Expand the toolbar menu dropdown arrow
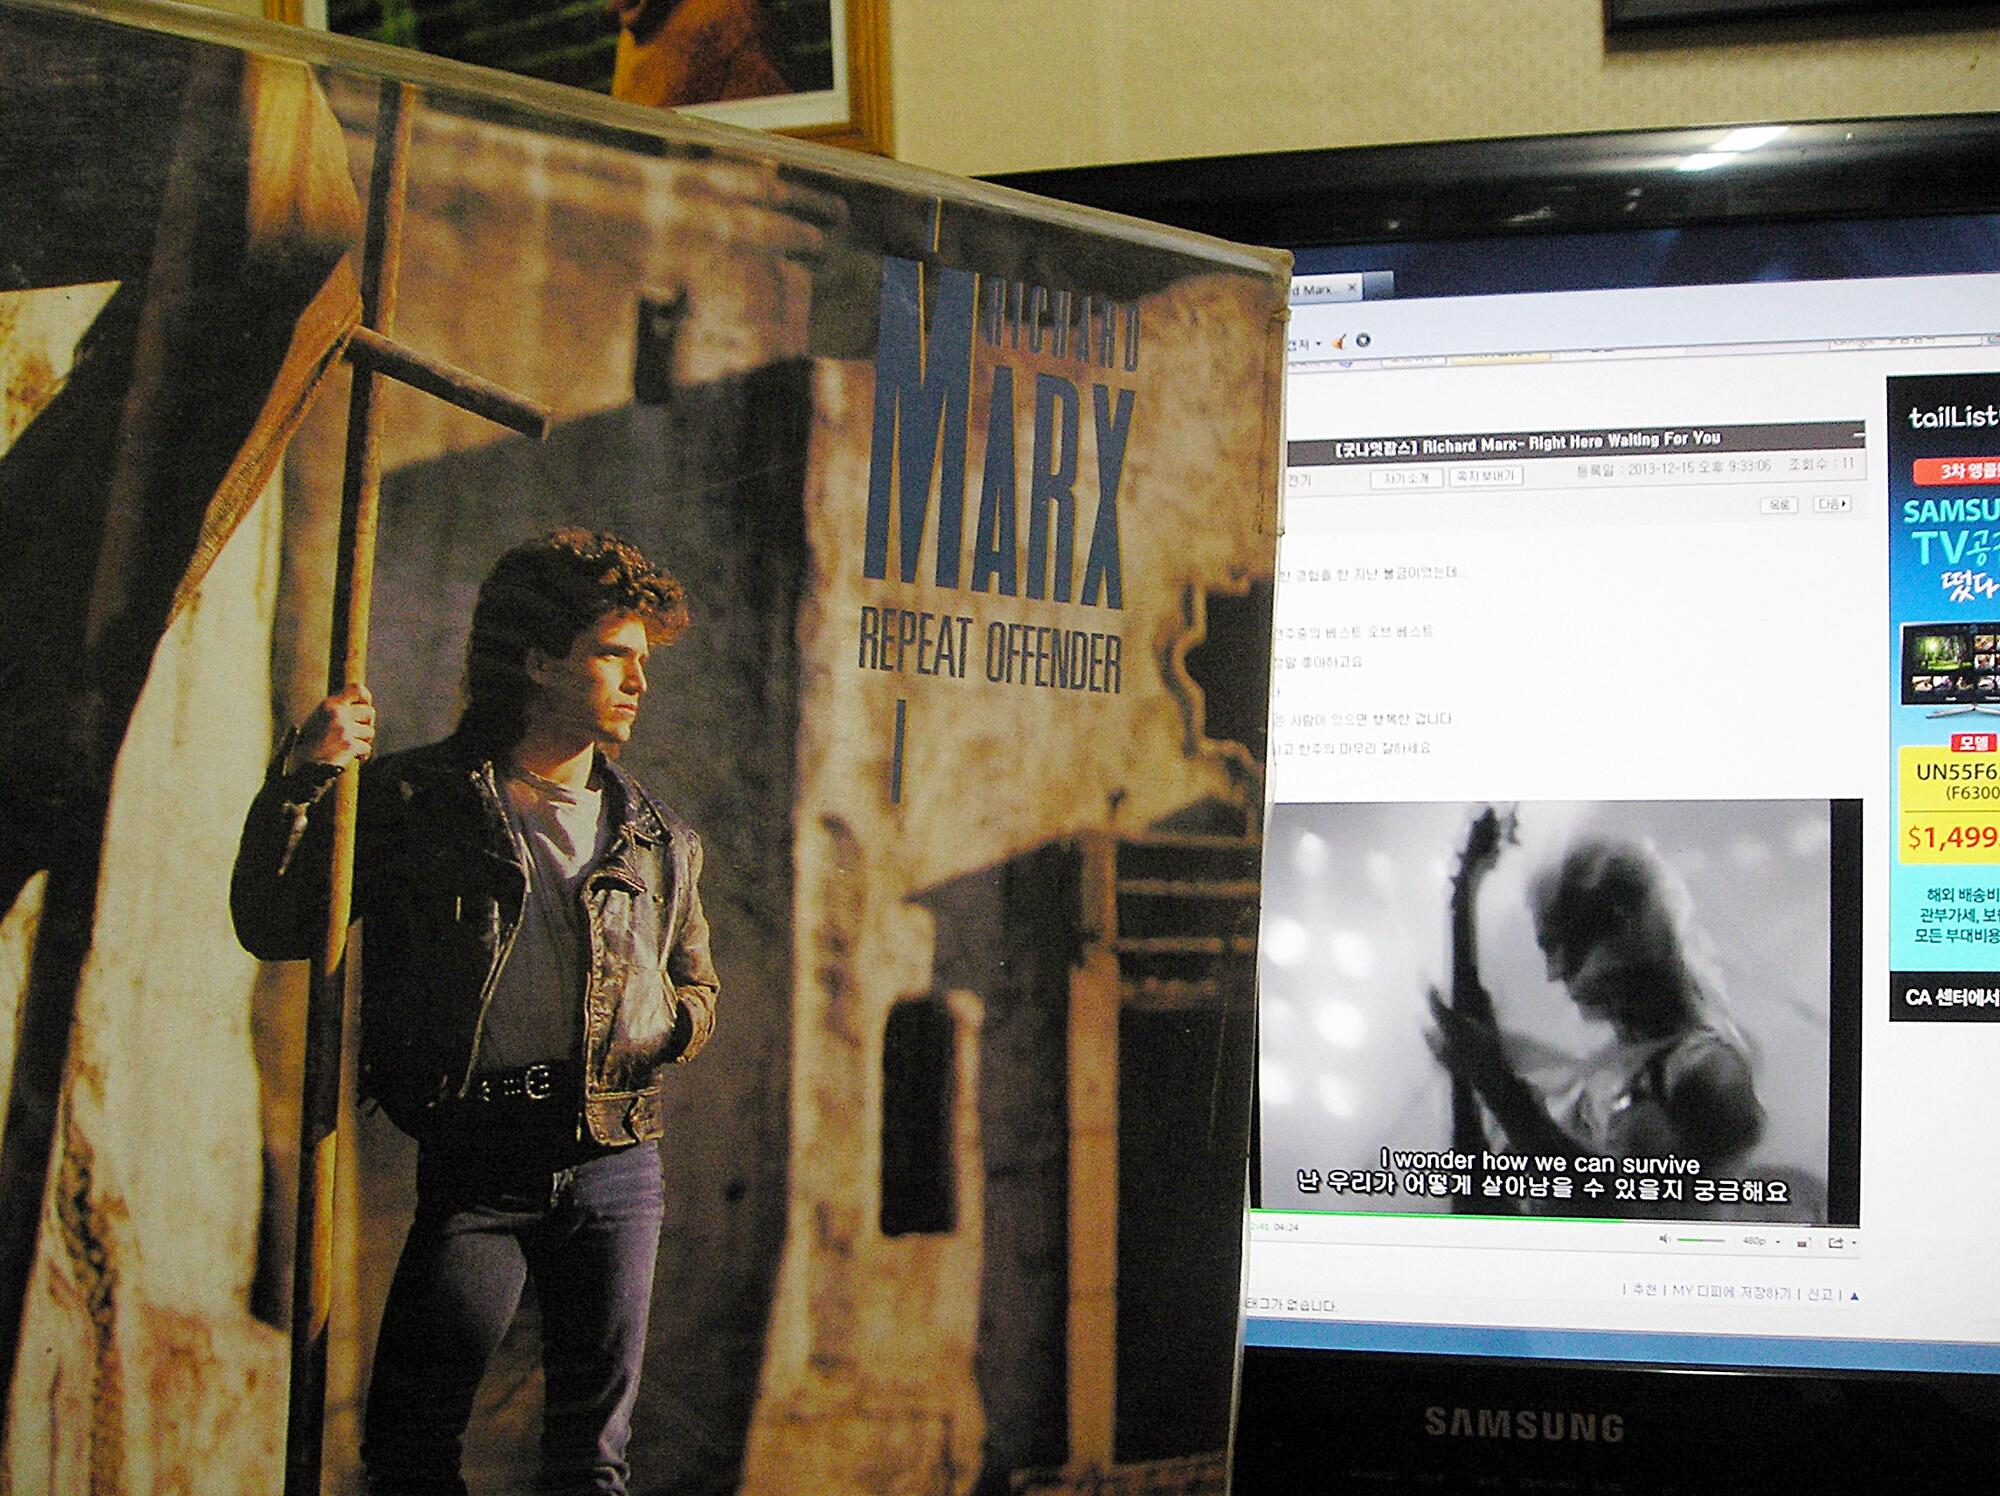This screenshot has width=2000, height=1496. [x=1319, y=344]
